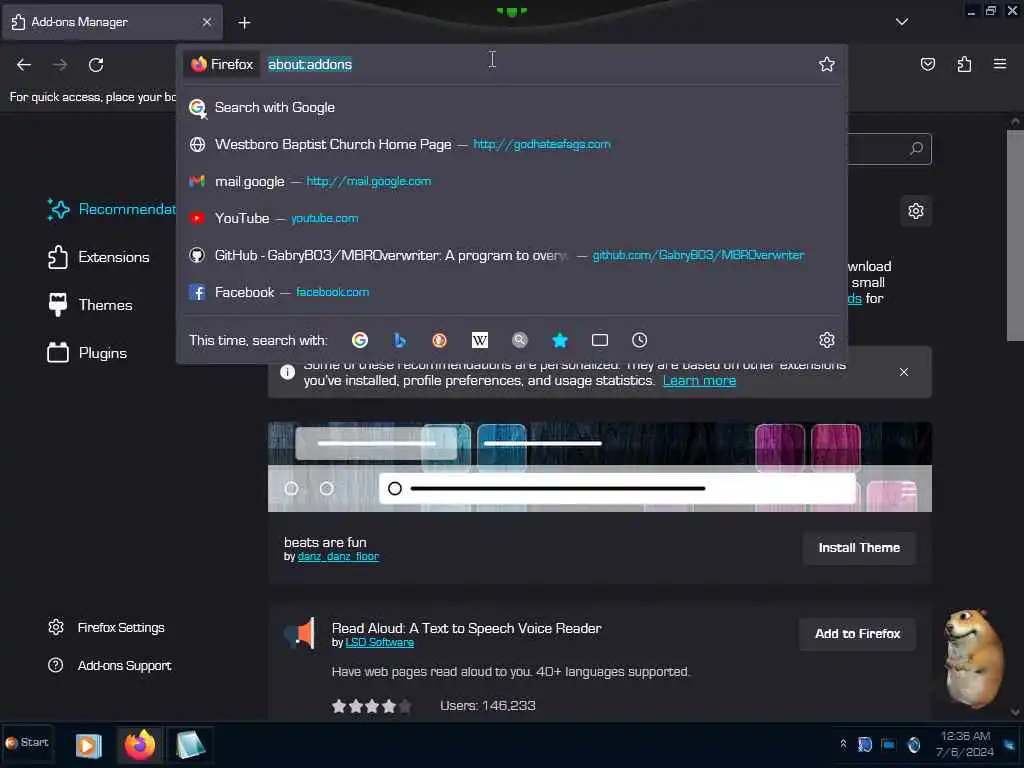
Task: Open Firefox Settings link in sidebar
Action: [106, 628]
